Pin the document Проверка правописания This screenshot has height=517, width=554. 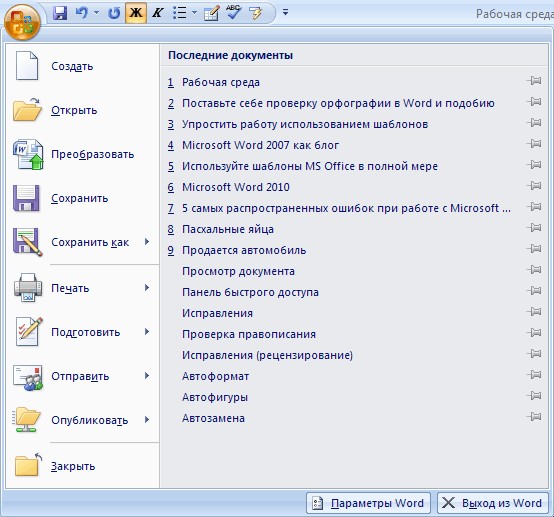coord(534,333)
